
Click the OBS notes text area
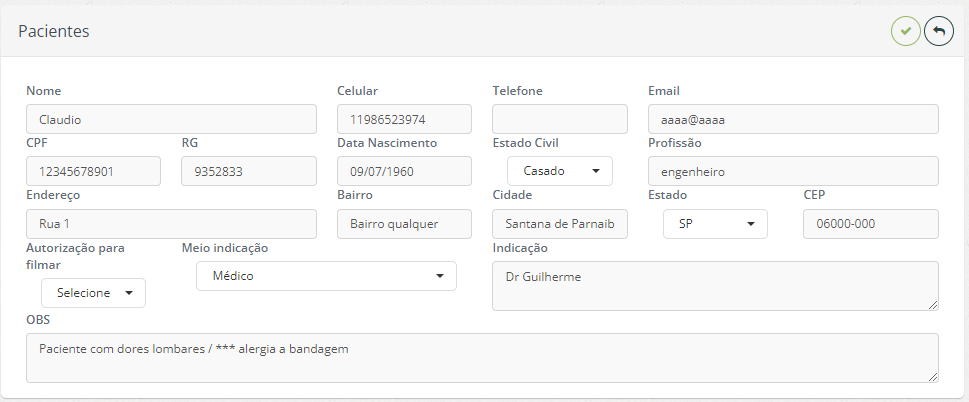click(482, 358)
